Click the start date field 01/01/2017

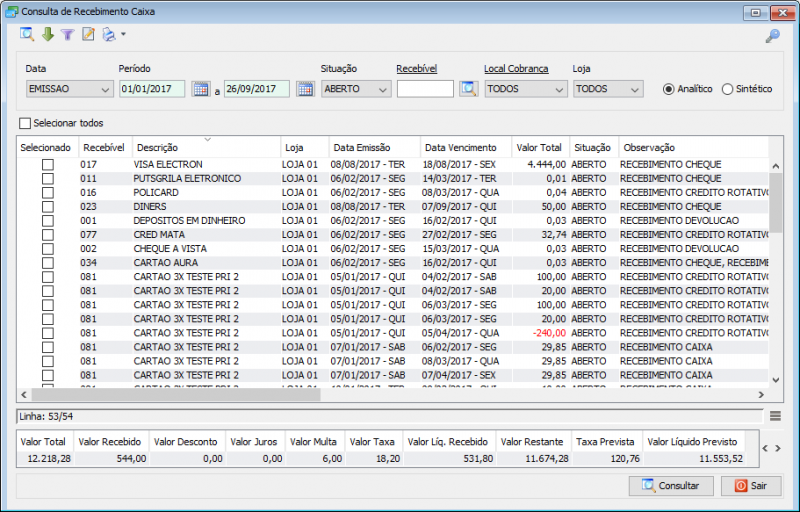(152, 89)
